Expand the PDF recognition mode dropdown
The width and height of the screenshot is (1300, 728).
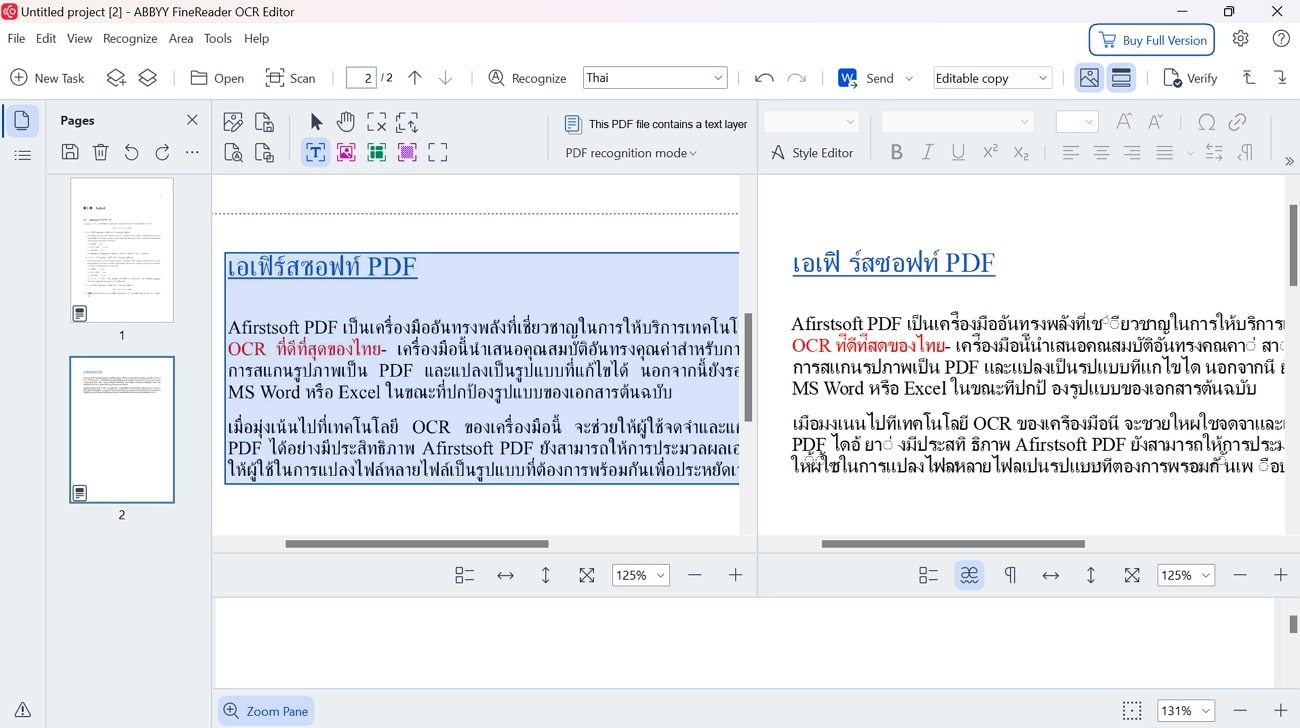coord(631,153)
